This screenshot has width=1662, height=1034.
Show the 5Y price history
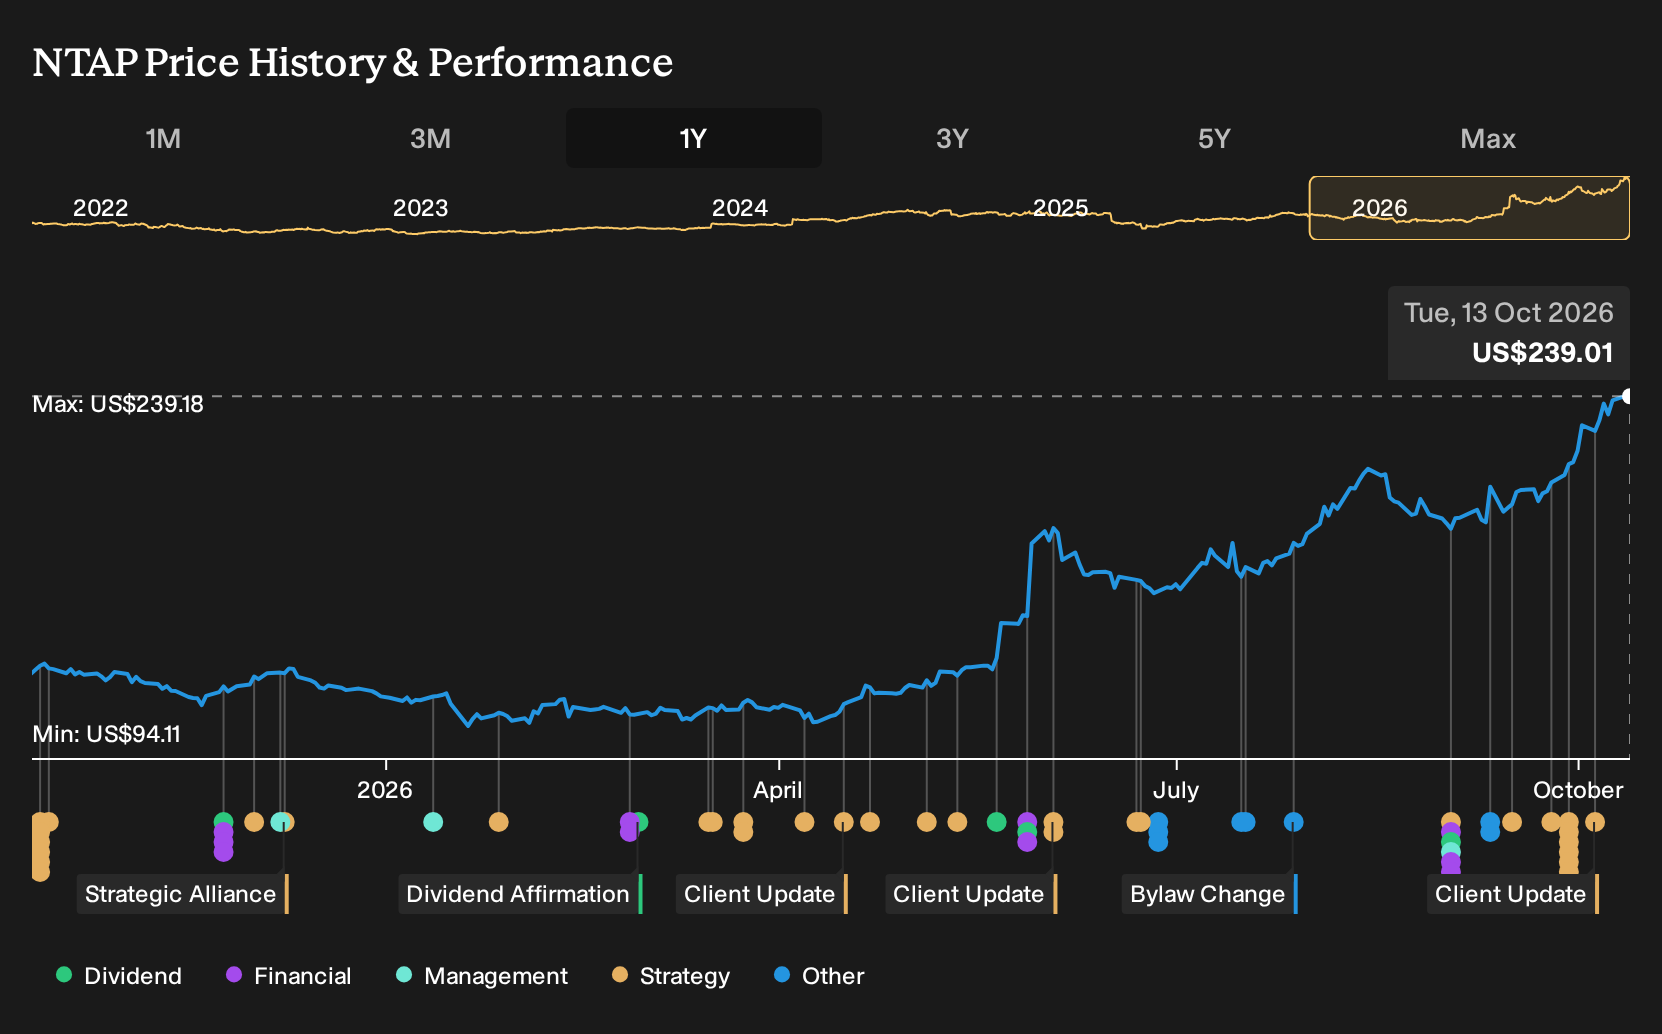pos(1214,138)
